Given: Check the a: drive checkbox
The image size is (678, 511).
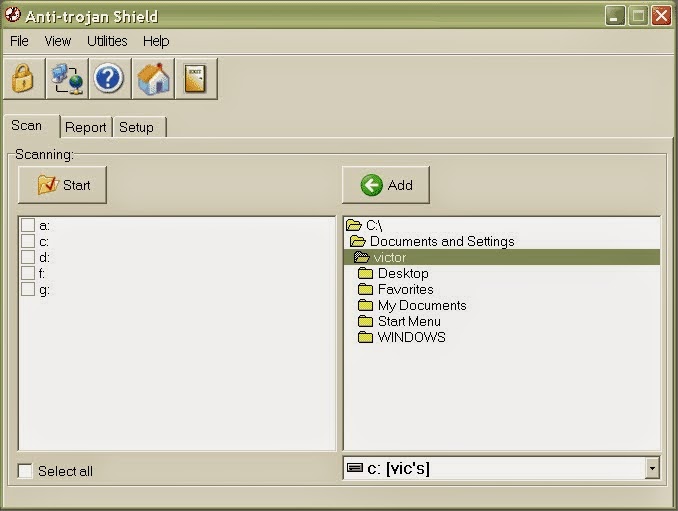Looking at the screenshot, I should (28, 225).
